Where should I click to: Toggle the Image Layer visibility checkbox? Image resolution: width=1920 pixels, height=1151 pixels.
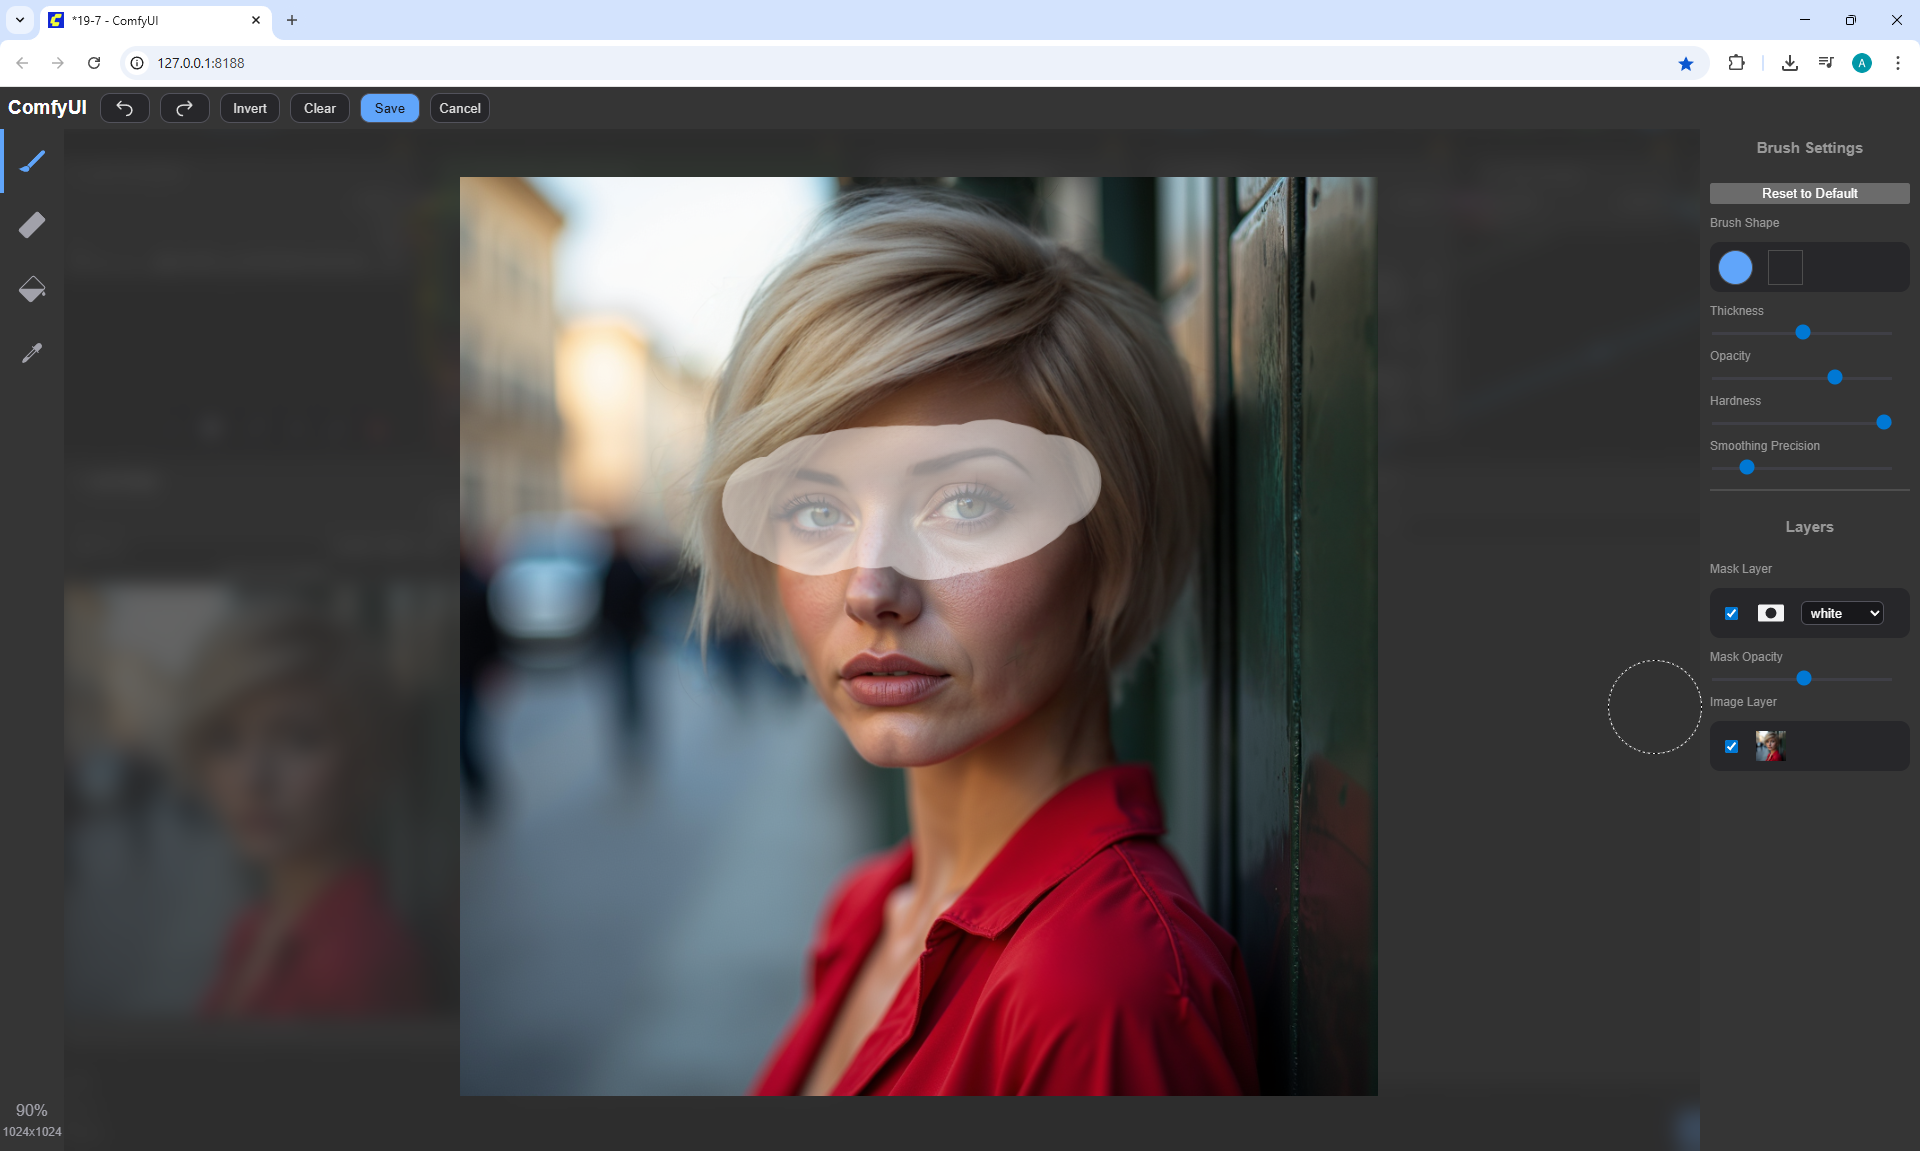click(1732, 746)
